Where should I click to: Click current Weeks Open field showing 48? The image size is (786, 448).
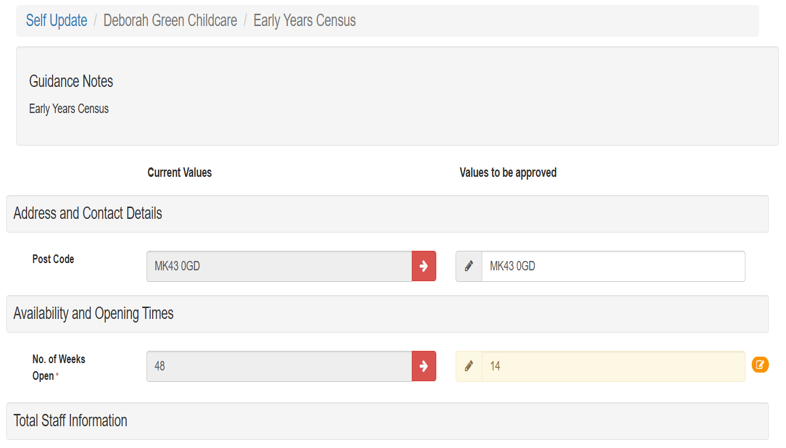(x=278, y=366)
